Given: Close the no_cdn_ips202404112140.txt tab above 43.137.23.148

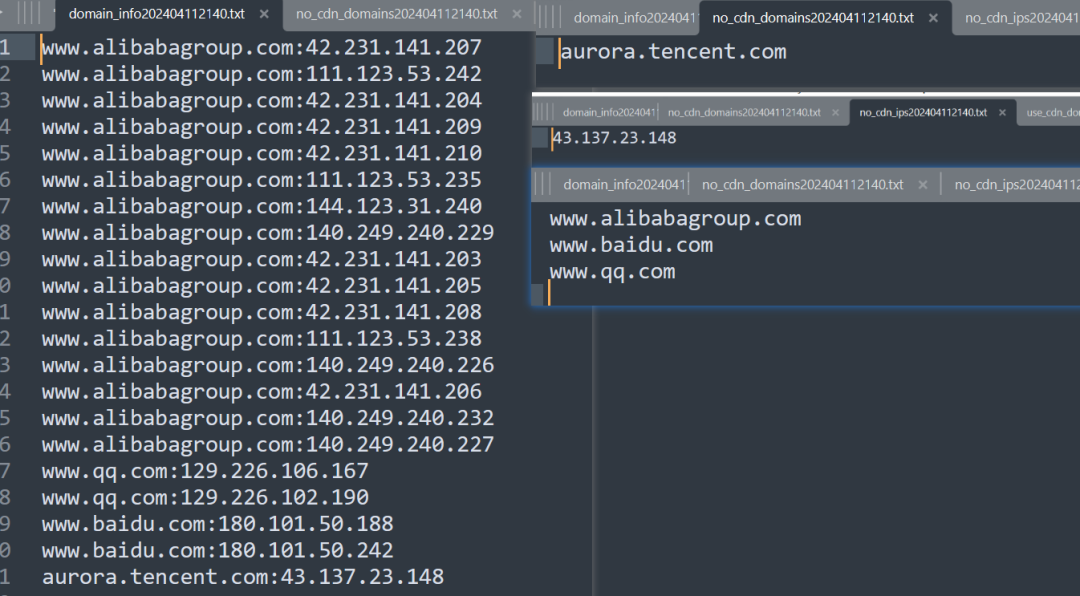Looking at the screenshot, I should coord(1004,113).
